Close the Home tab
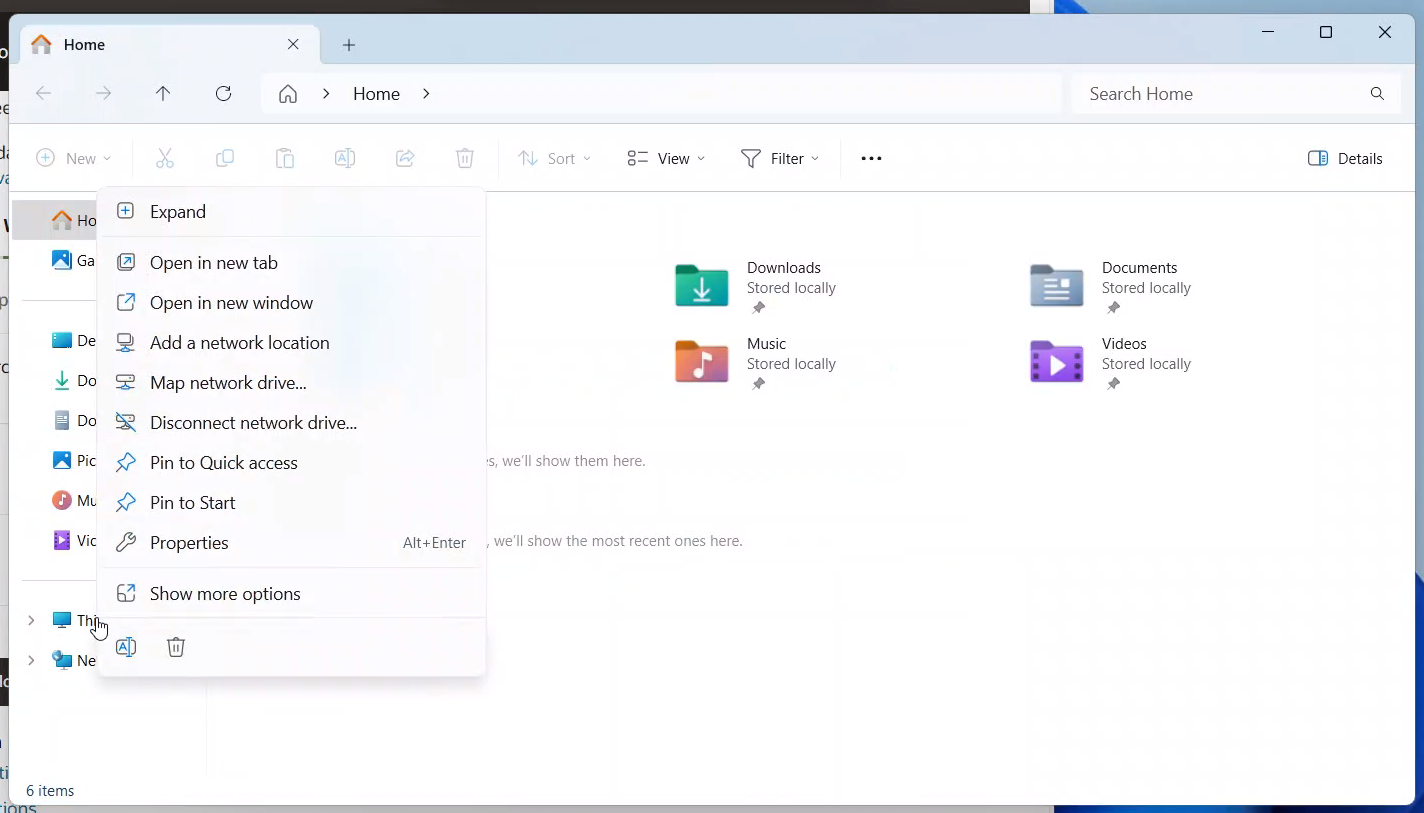 (x=293, y=44)
